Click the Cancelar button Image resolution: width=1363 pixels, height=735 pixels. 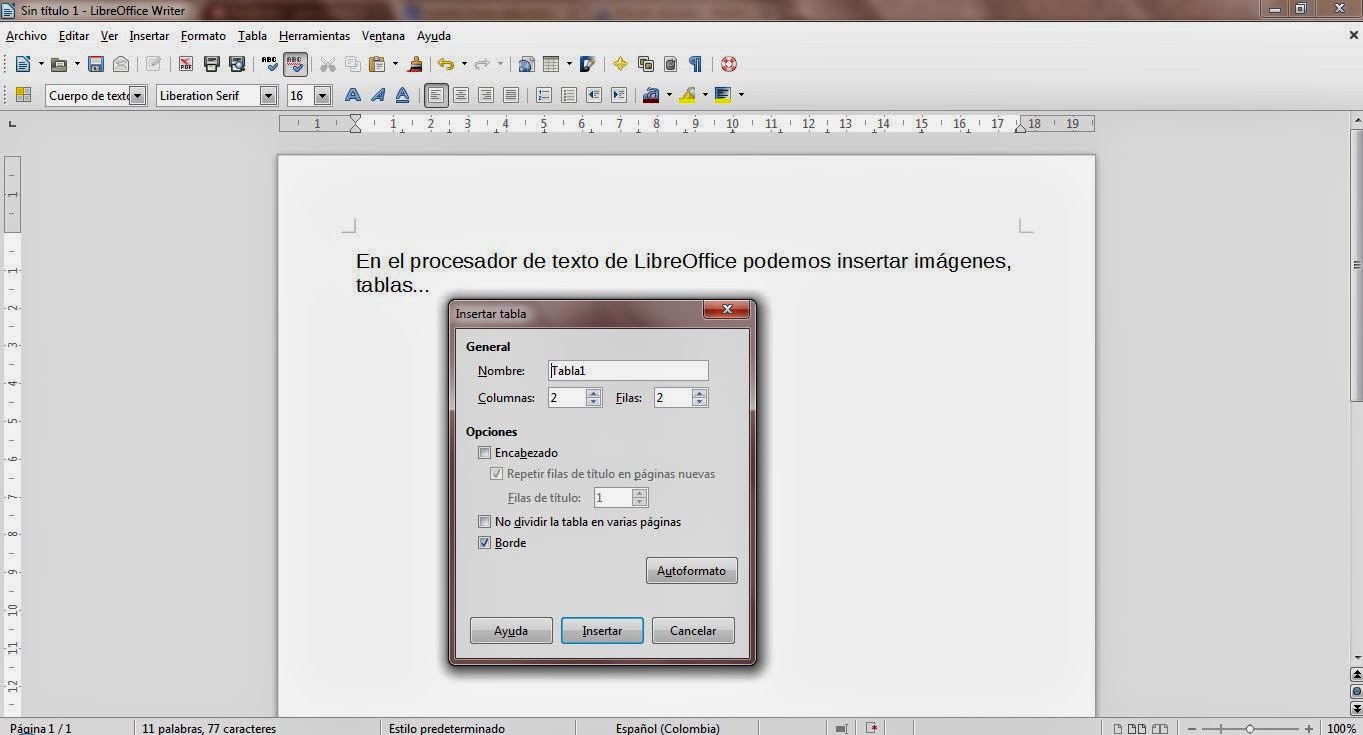[x=693, y=631]
